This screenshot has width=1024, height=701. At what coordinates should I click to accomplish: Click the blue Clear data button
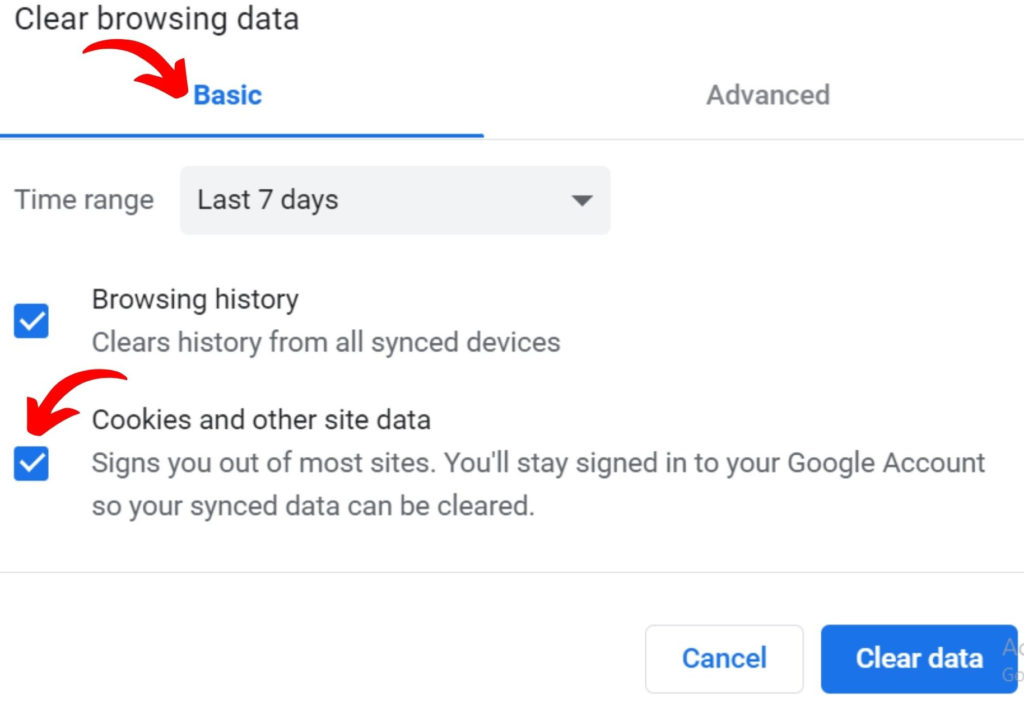(x=918, y=658)
